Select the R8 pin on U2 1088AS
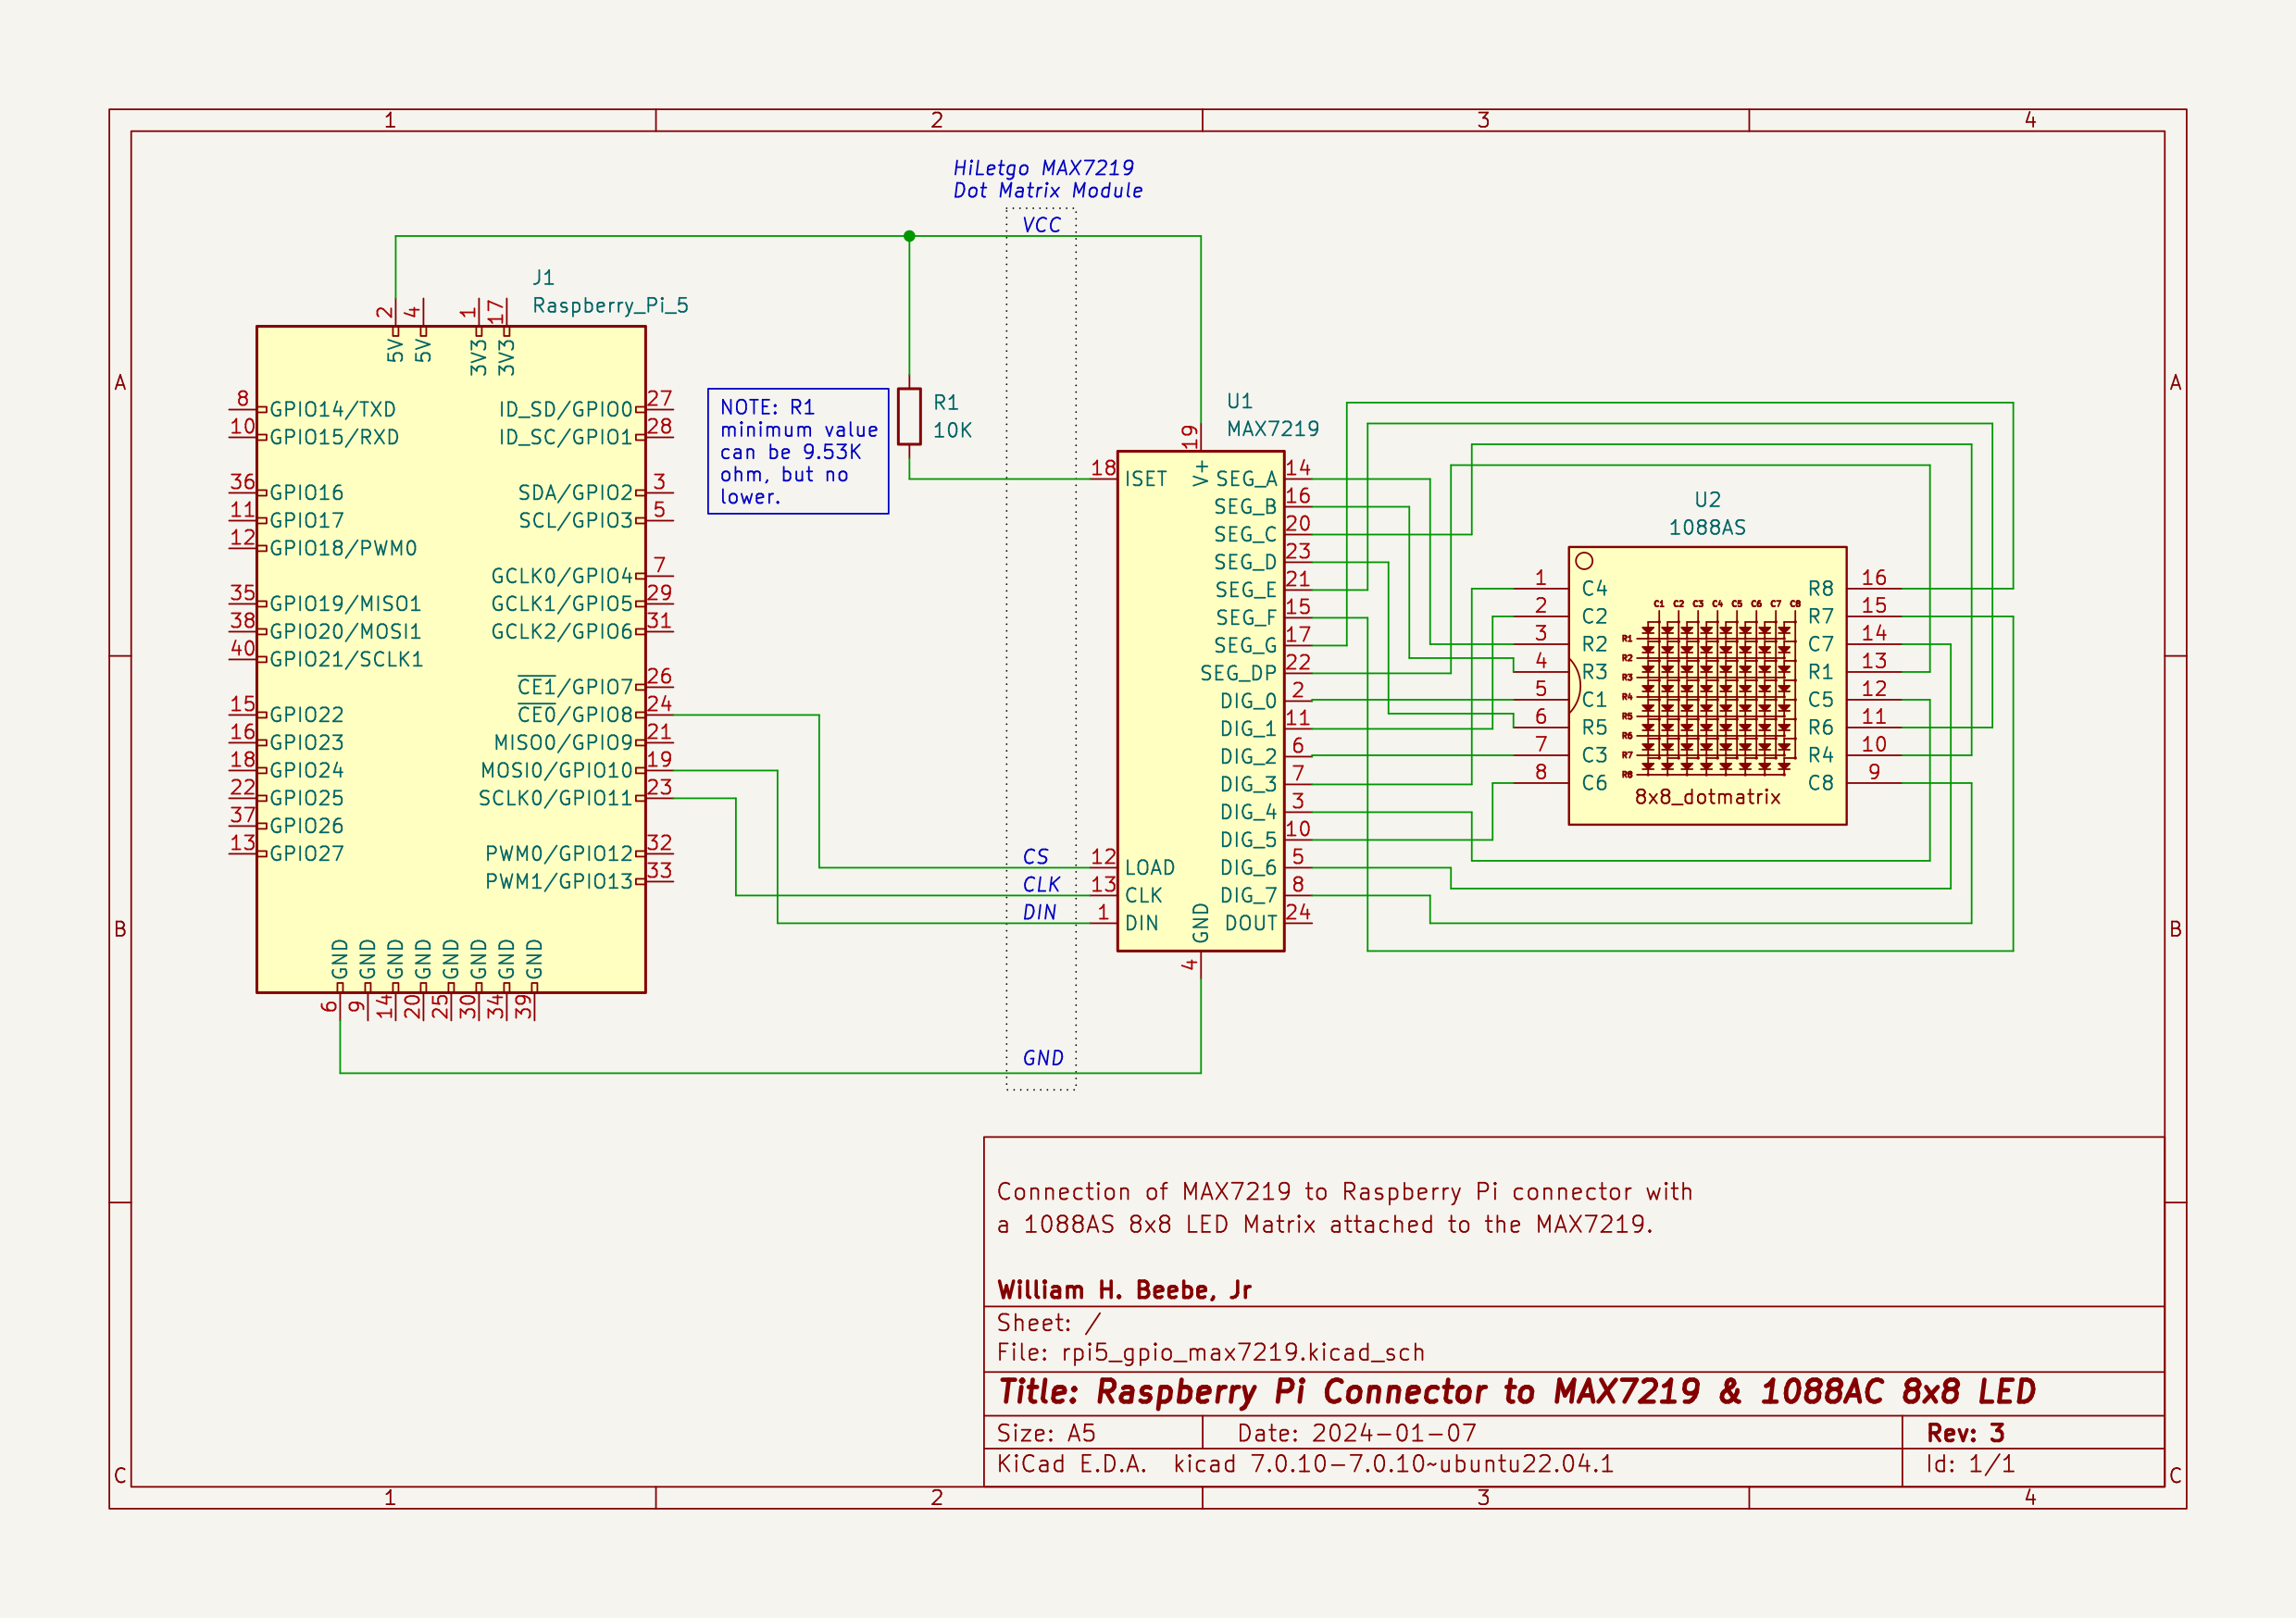The width and height of the screenshot is (2296, 1618). (x=1821, y=588)
